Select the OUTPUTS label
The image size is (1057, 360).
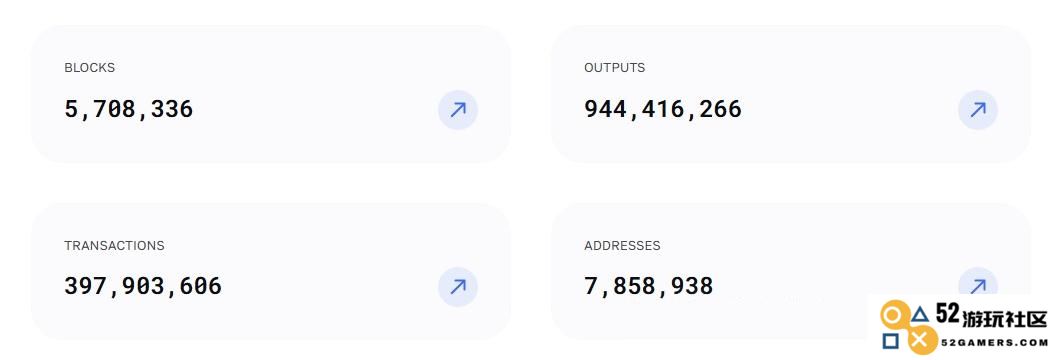pyautogui.click(x=615, y=67)
